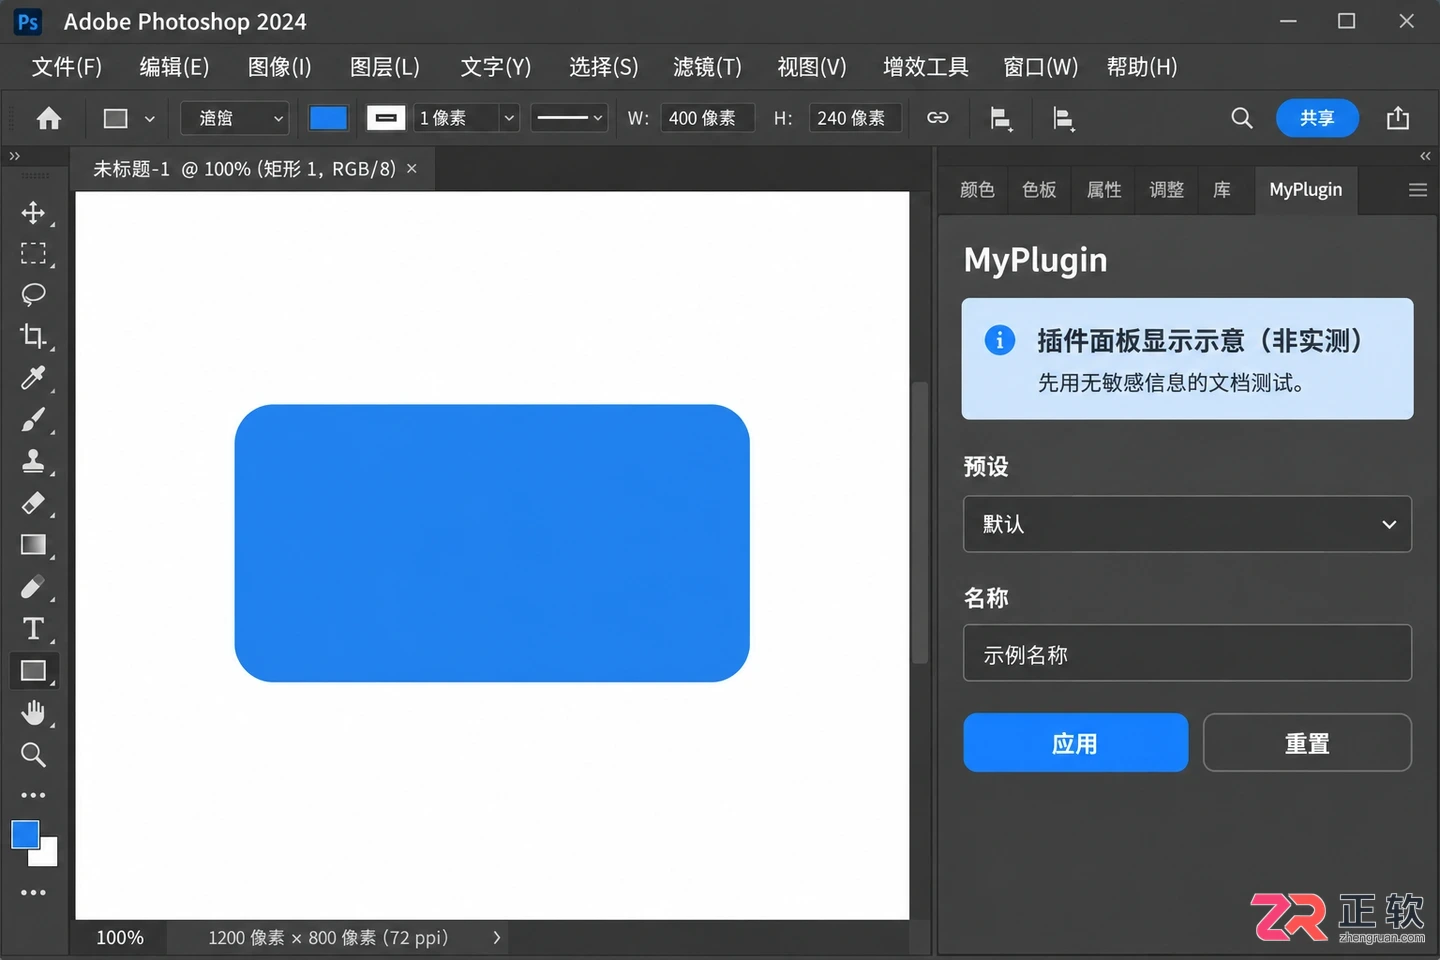Select the Type tool

point(33,629)
